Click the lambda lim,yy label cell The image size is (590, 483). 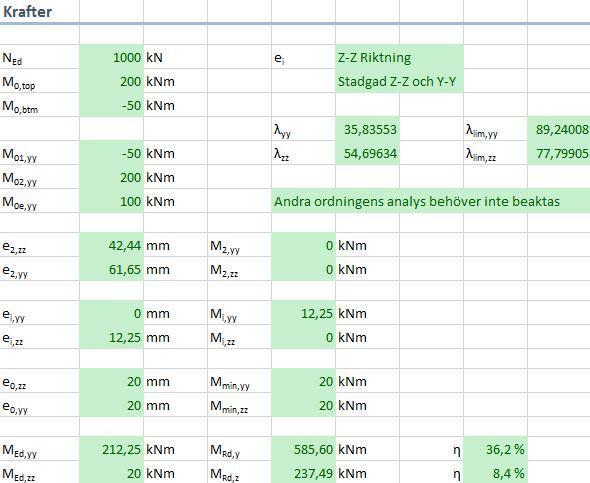495,129
